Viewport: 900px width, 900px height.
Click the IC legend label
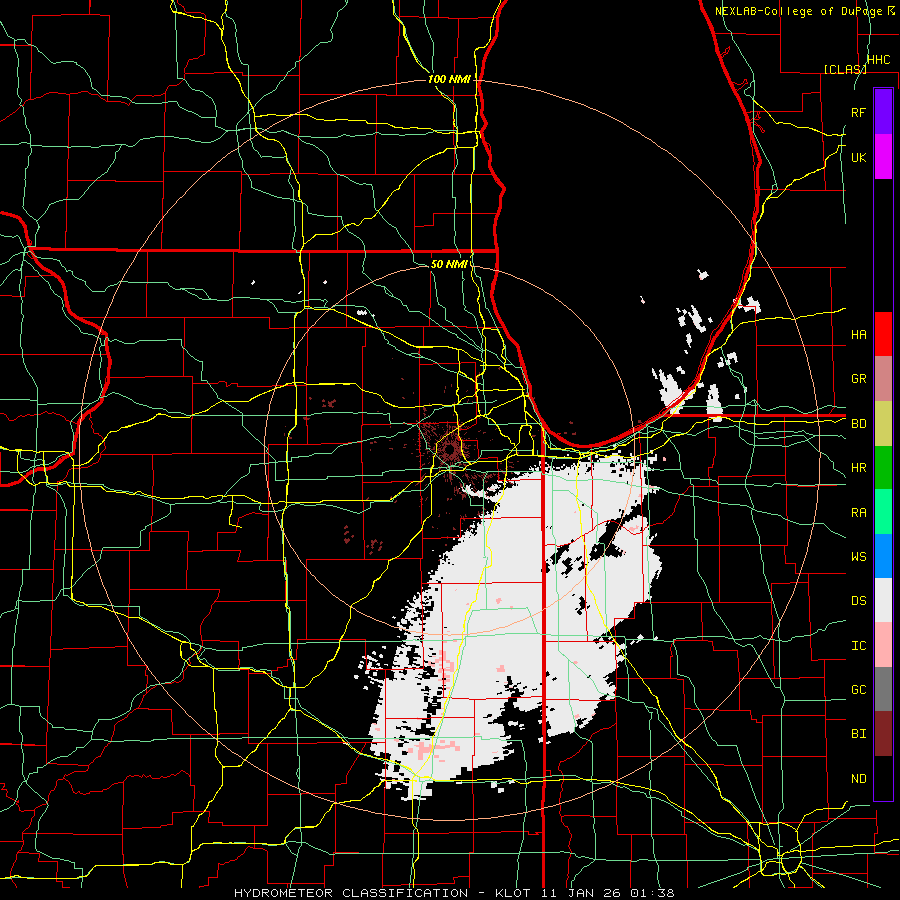click(858, 646)
